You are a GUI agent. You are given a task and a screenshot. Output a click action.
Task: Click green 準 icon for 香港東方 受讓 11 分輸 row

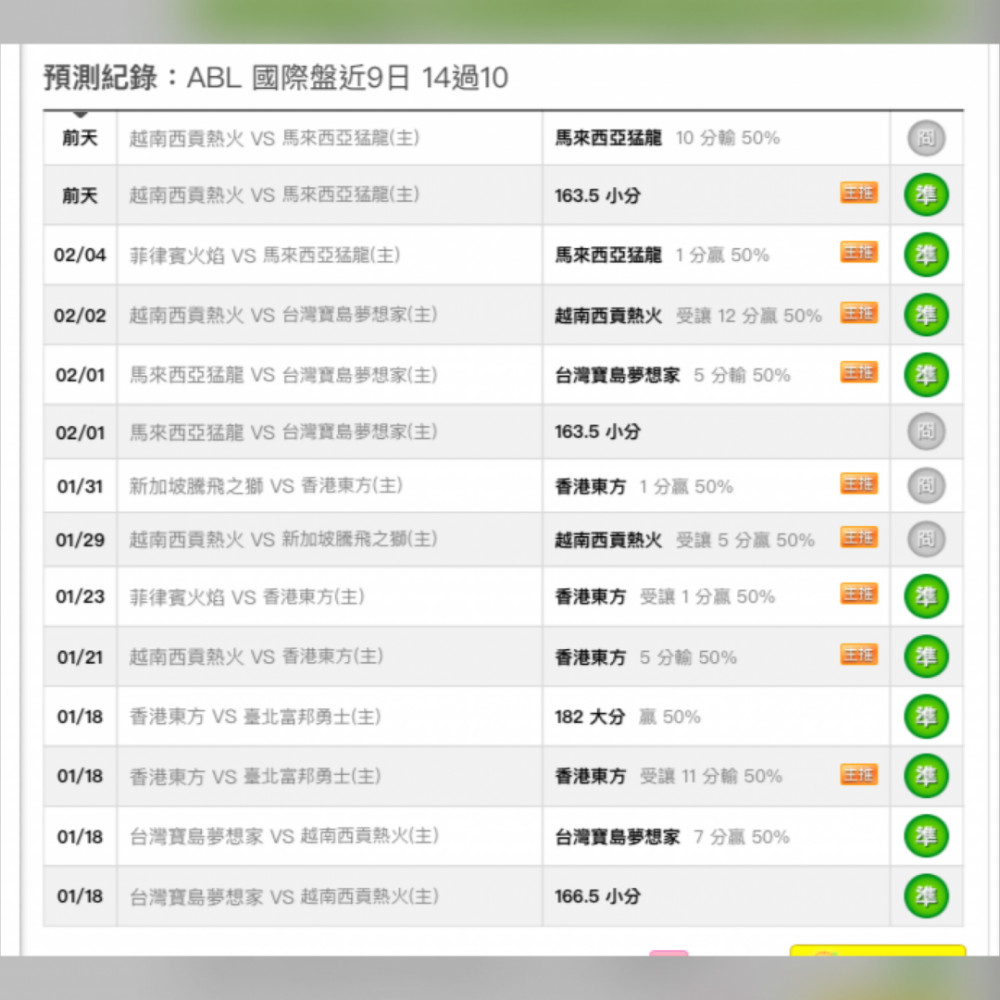(x=926, y=776)
